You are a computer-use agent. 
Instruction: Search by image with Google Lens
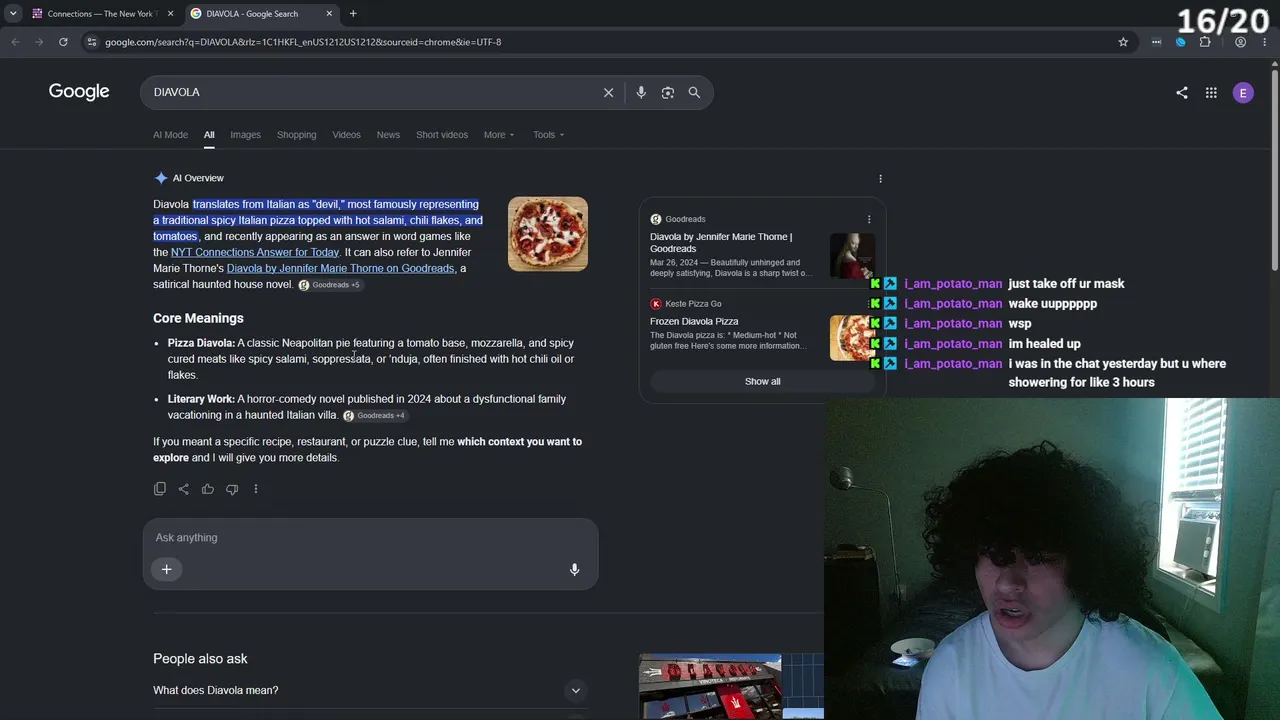[x=667, y=92]
